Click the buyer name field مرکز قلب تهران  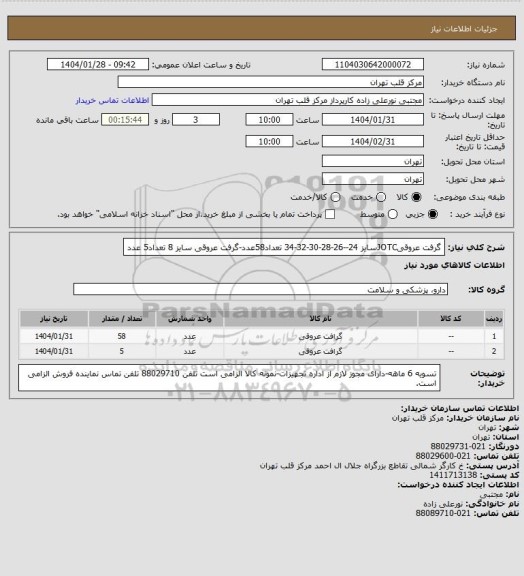270,82
